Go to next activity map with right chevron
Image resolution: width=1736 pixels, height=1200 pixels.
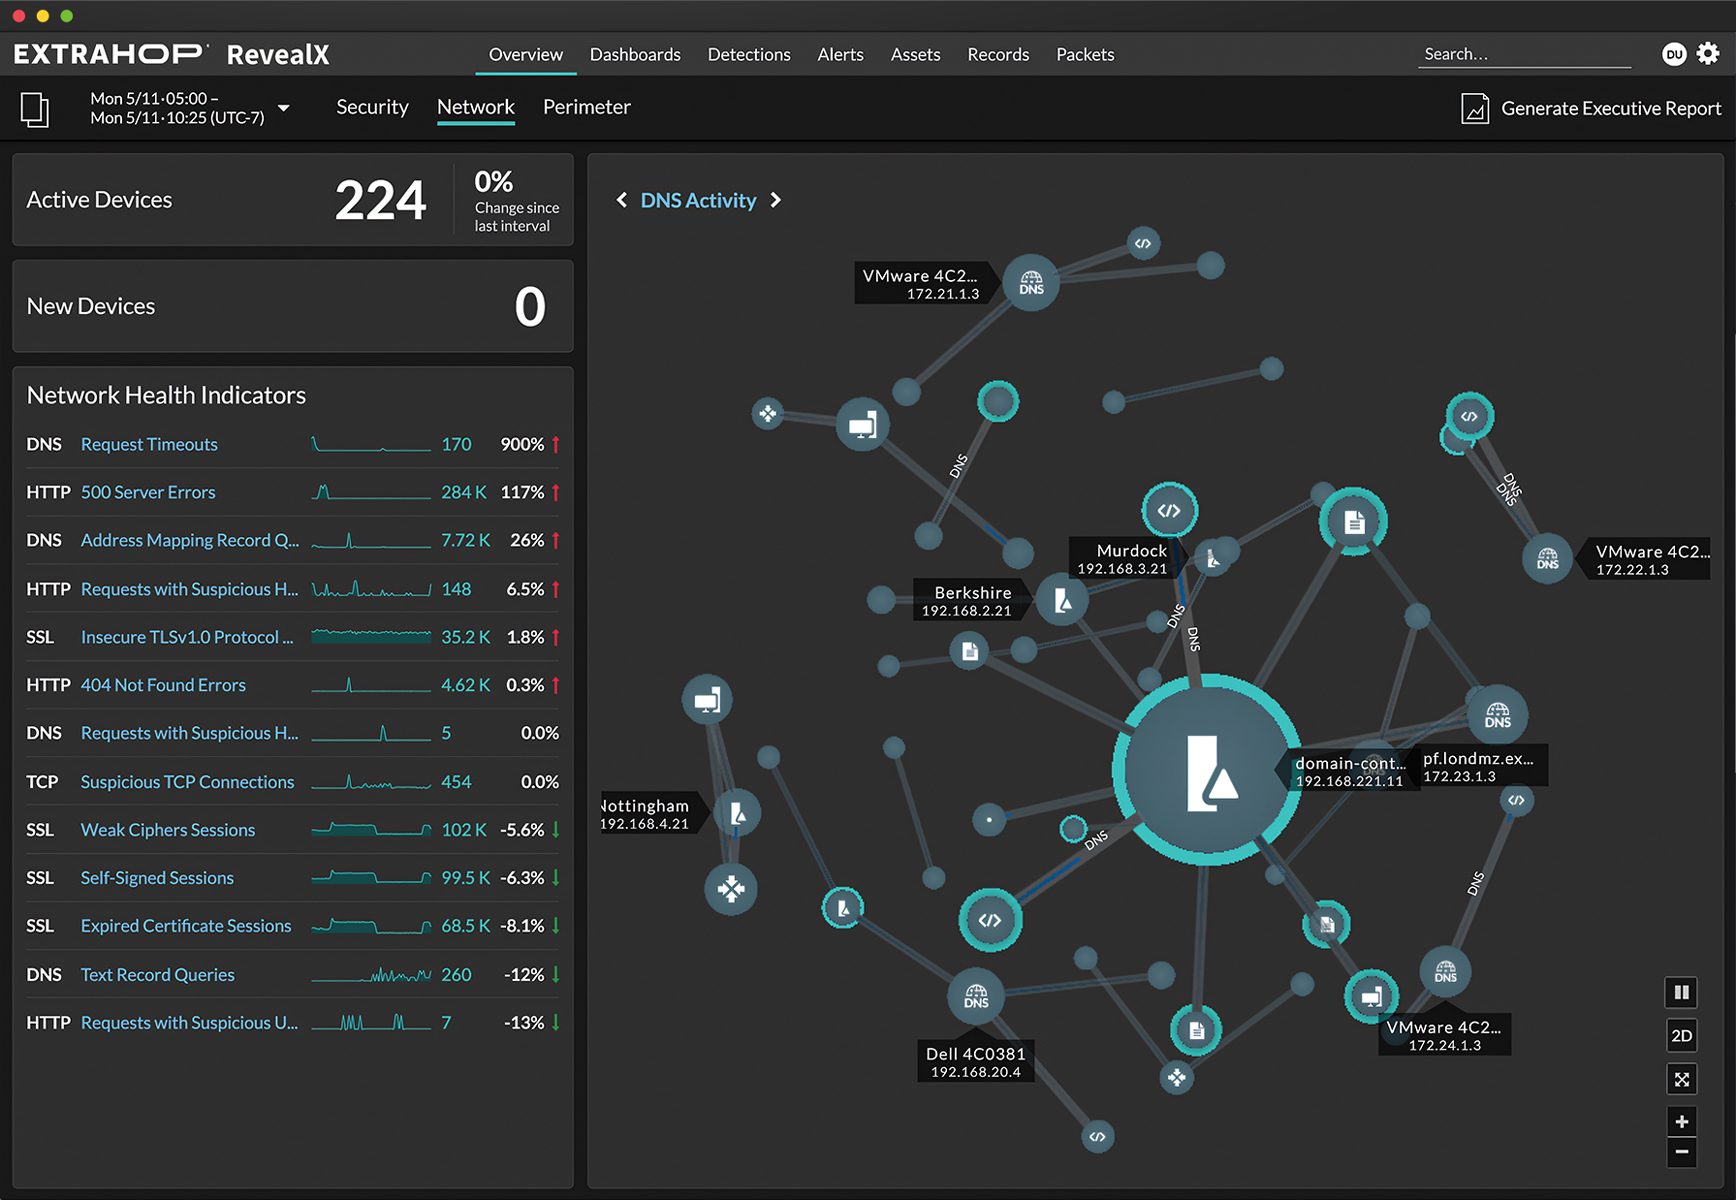[x=776, y=200]
